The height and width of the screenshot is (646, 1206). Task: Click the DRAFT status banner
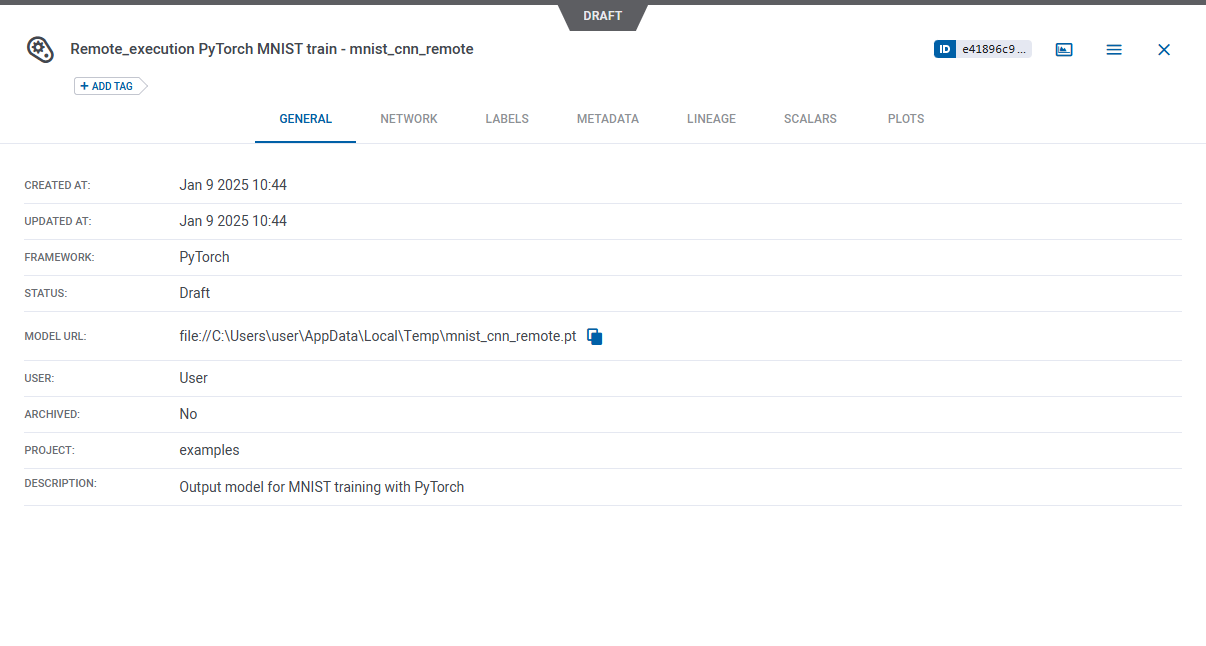602,16
